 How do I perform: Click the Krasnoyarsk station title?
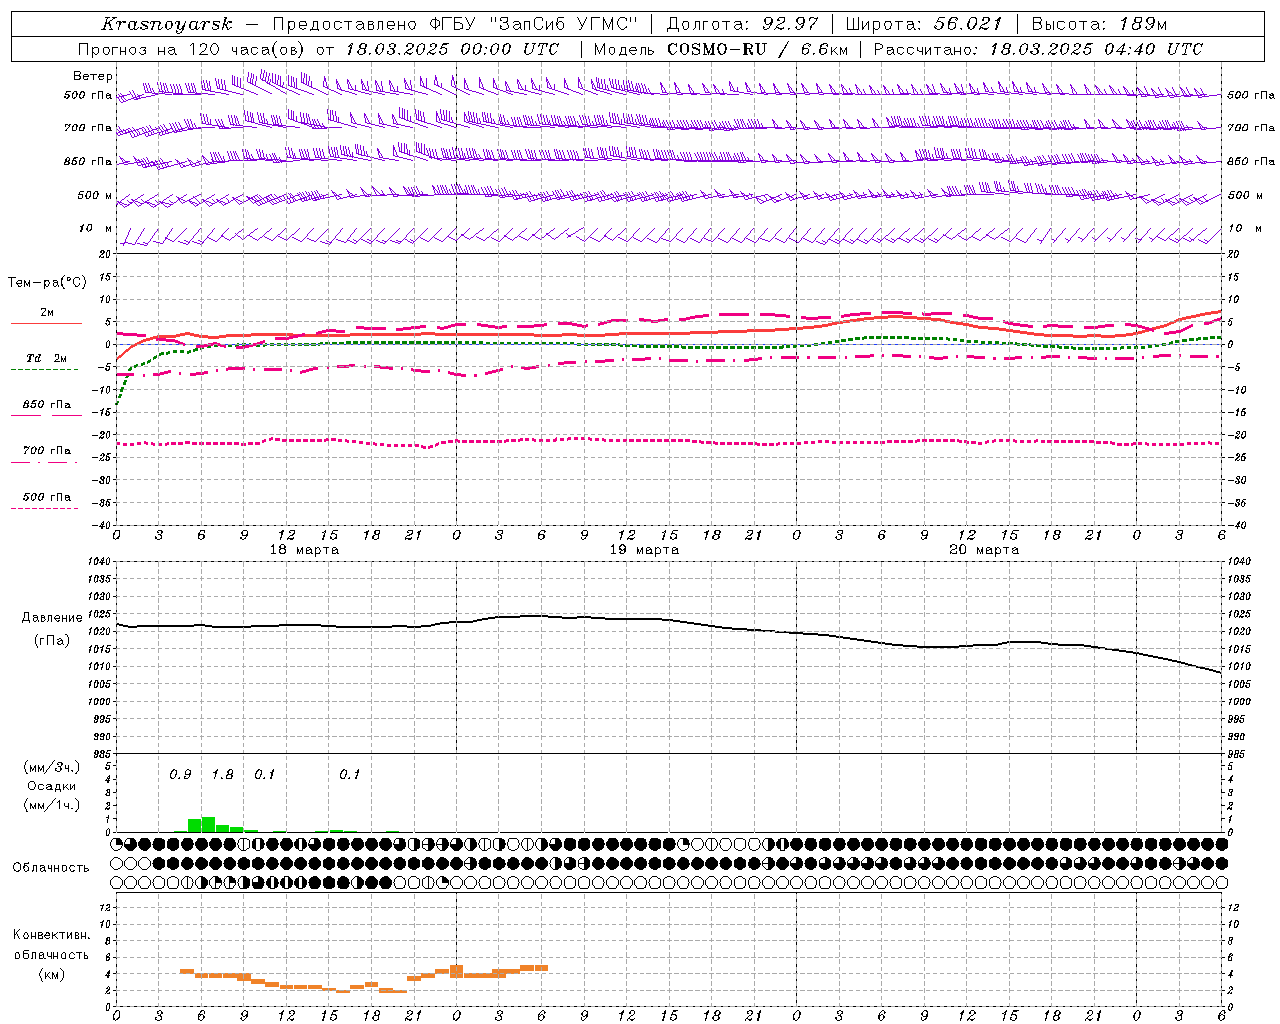click(x=167, y=25)
